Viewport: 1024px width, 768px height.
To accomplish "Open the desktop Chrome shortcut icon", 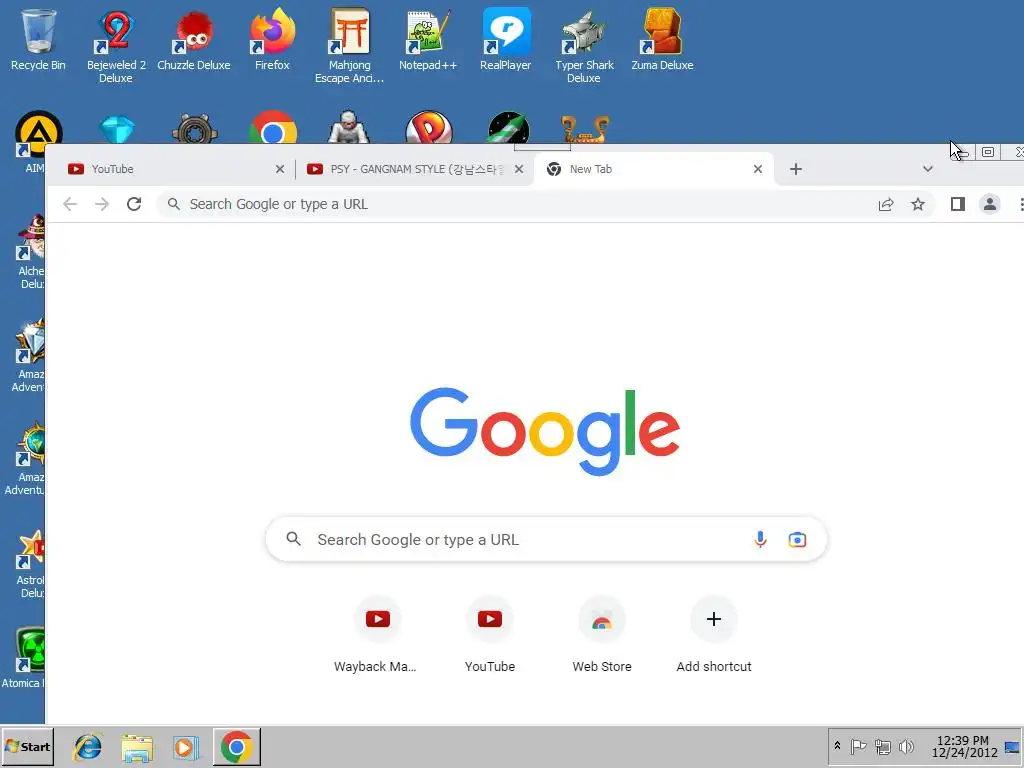I will (x=273, y=128).
